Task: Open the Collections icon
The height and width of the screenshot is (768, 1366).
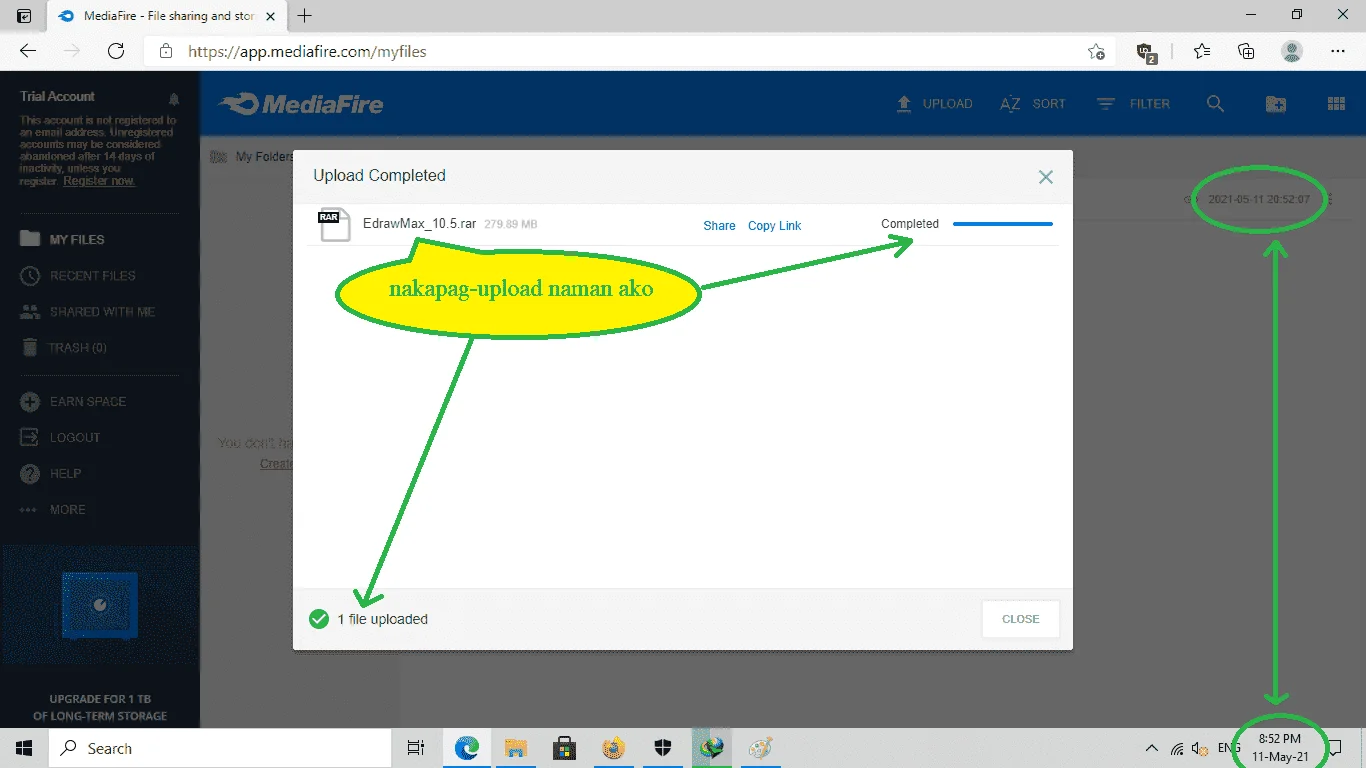Action: [x=1246, y=51]
